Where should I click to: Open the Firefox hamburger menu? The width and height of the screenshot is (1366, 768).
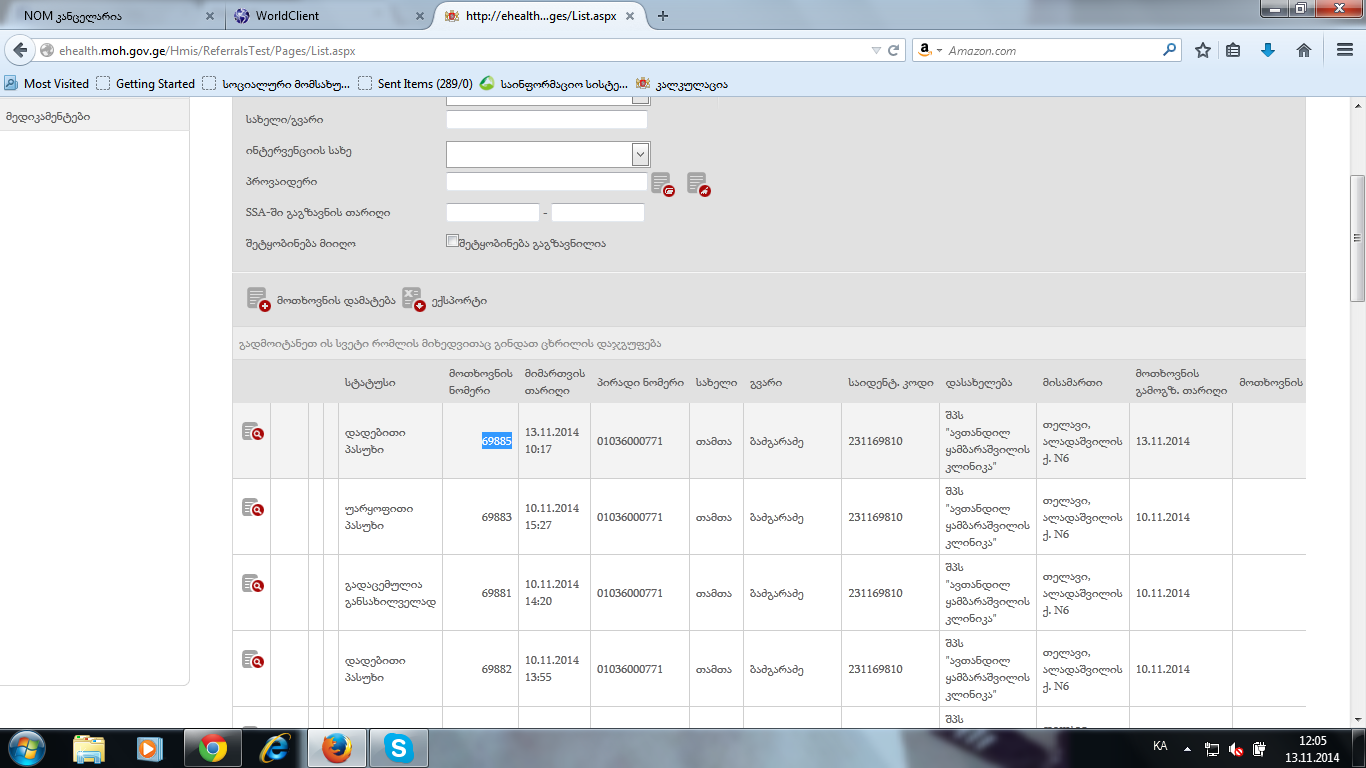1345,50
